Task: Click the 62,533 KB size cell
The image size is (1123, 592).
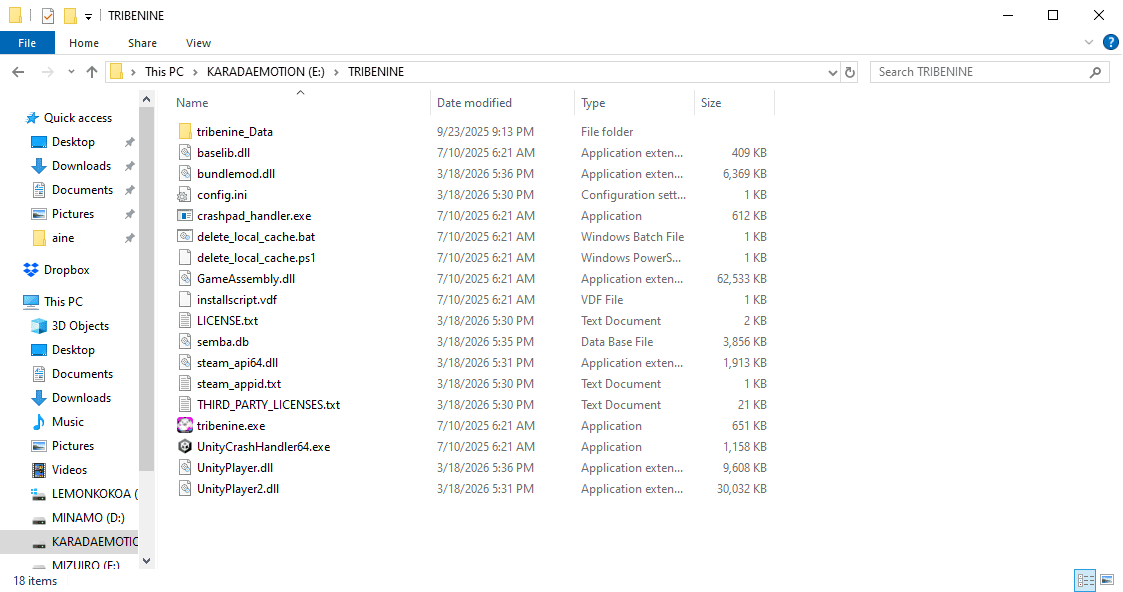Action: pyautogui.click(x=741, y=279)
